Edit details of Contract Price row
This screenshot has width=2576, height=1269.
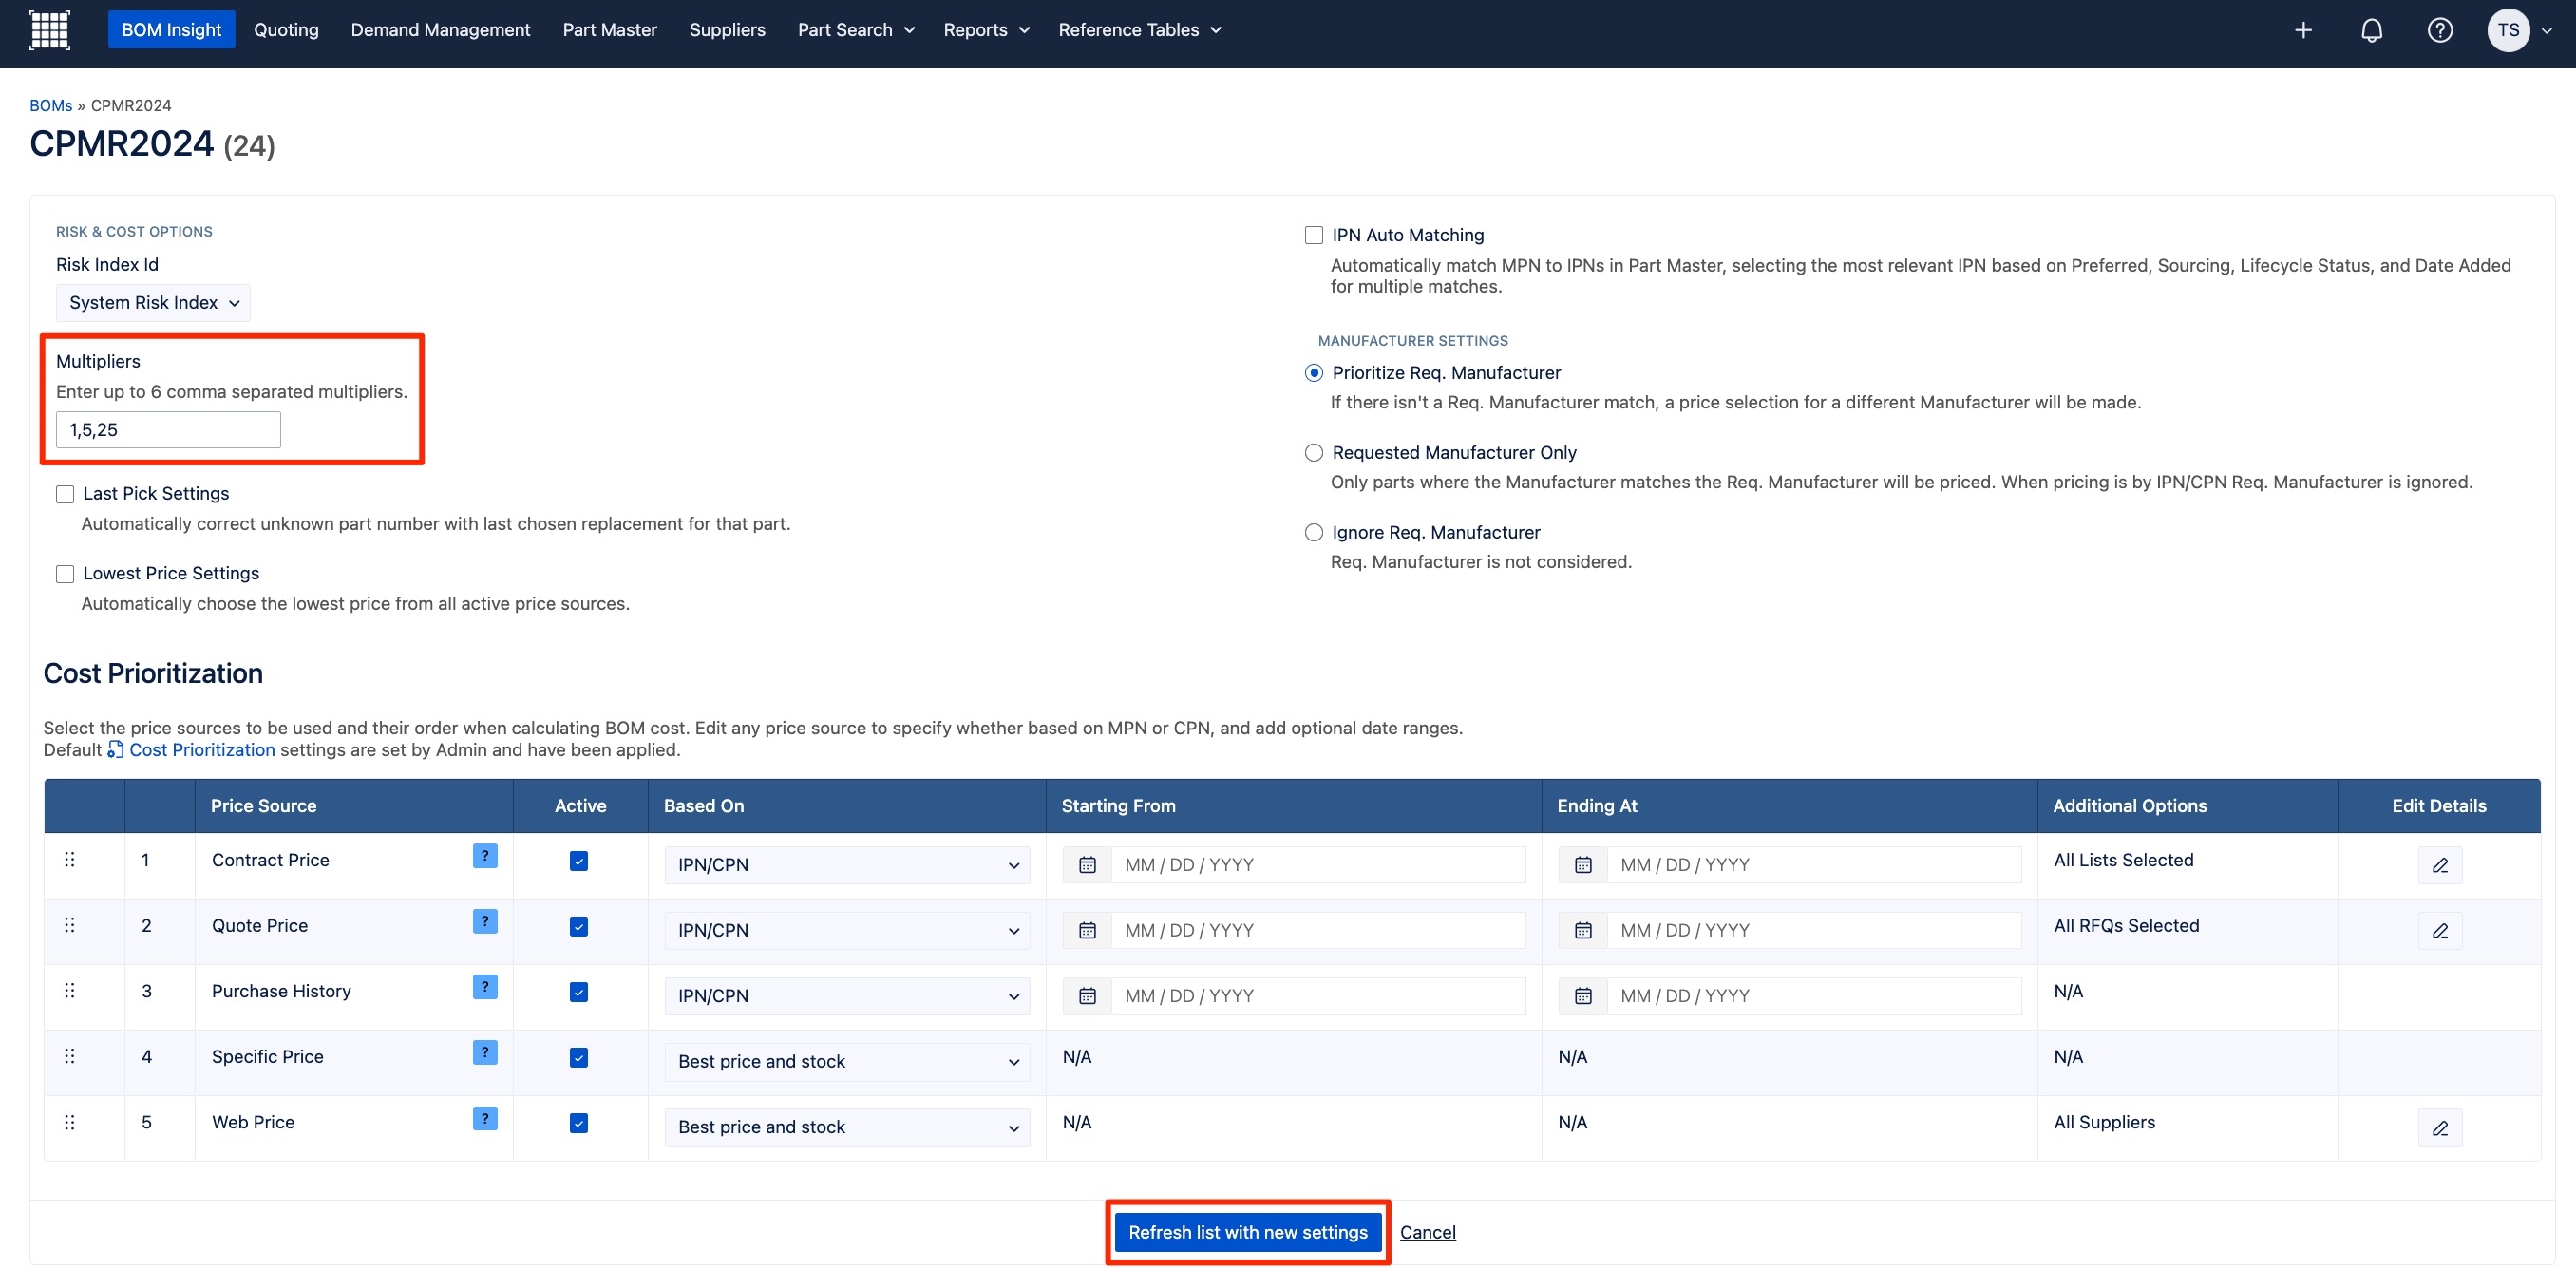2440,865
